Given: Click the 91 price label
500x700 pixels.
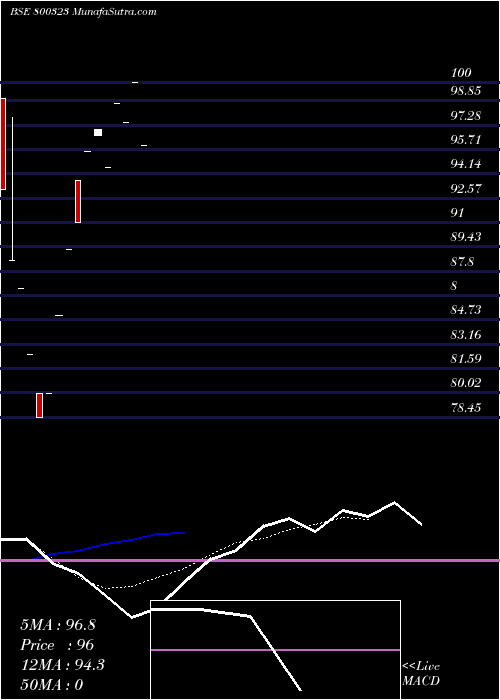Looking at the screenshot, I should [x=457, y=213].
